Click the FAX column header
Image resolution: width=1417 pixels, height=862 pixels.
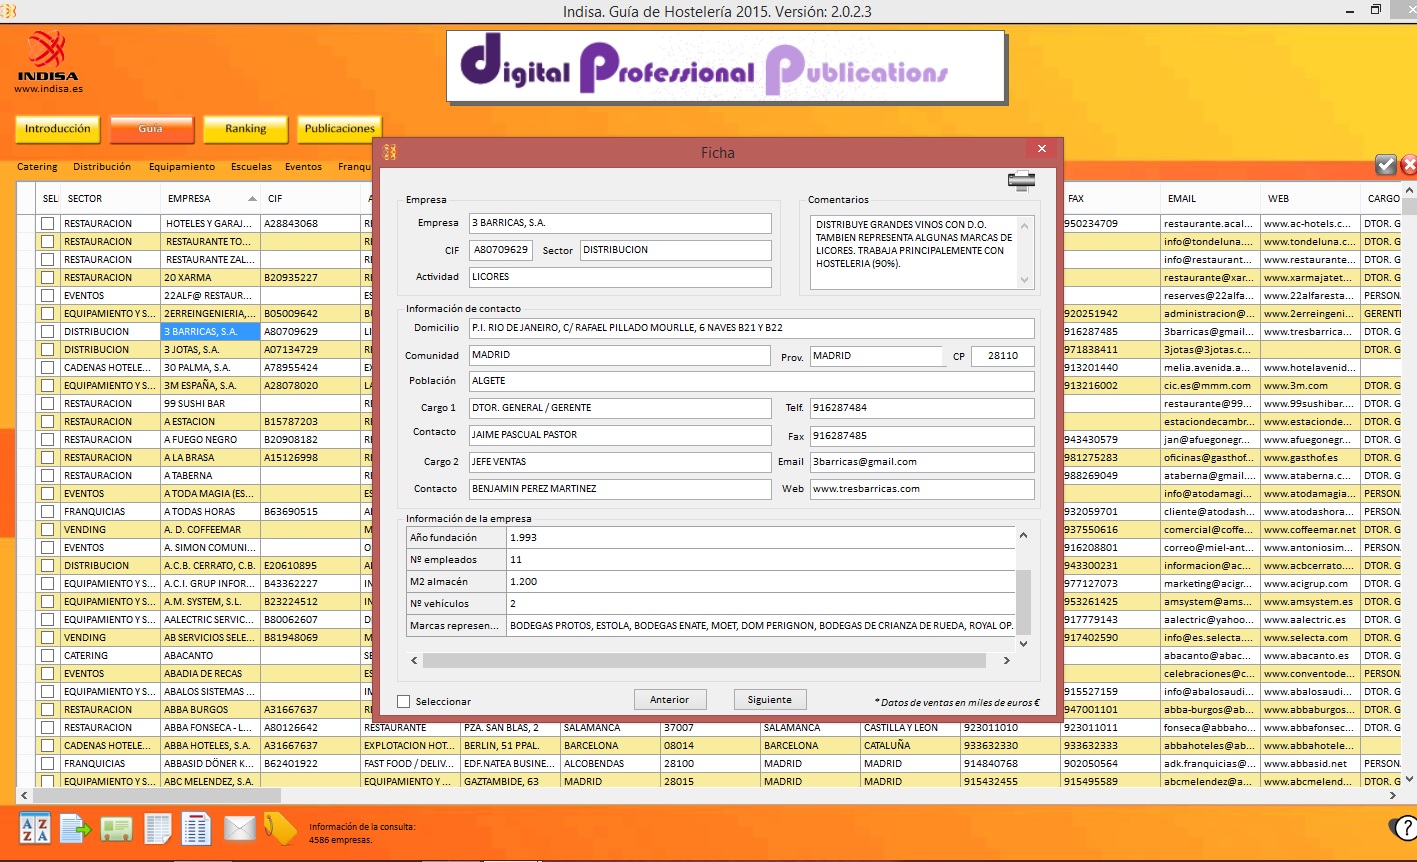[1111, 198]
